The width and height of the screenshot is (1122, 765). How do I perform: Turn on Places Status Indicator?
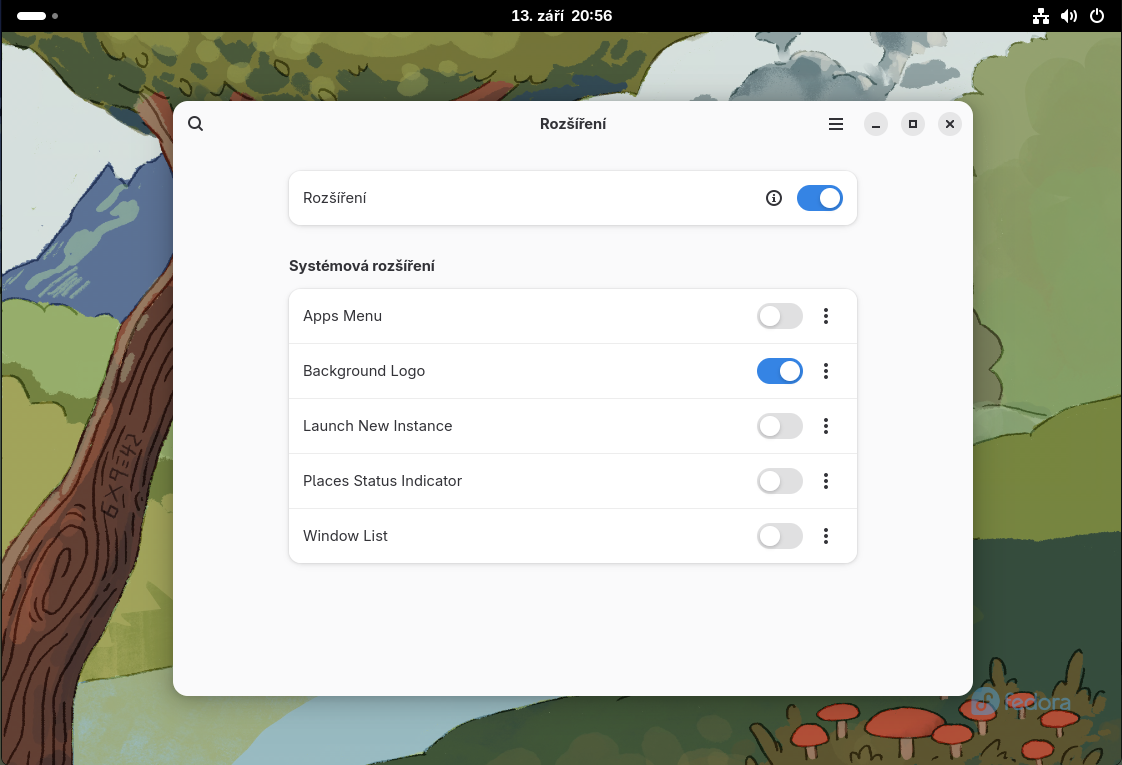pyautogui.click(x=780, y=481)
